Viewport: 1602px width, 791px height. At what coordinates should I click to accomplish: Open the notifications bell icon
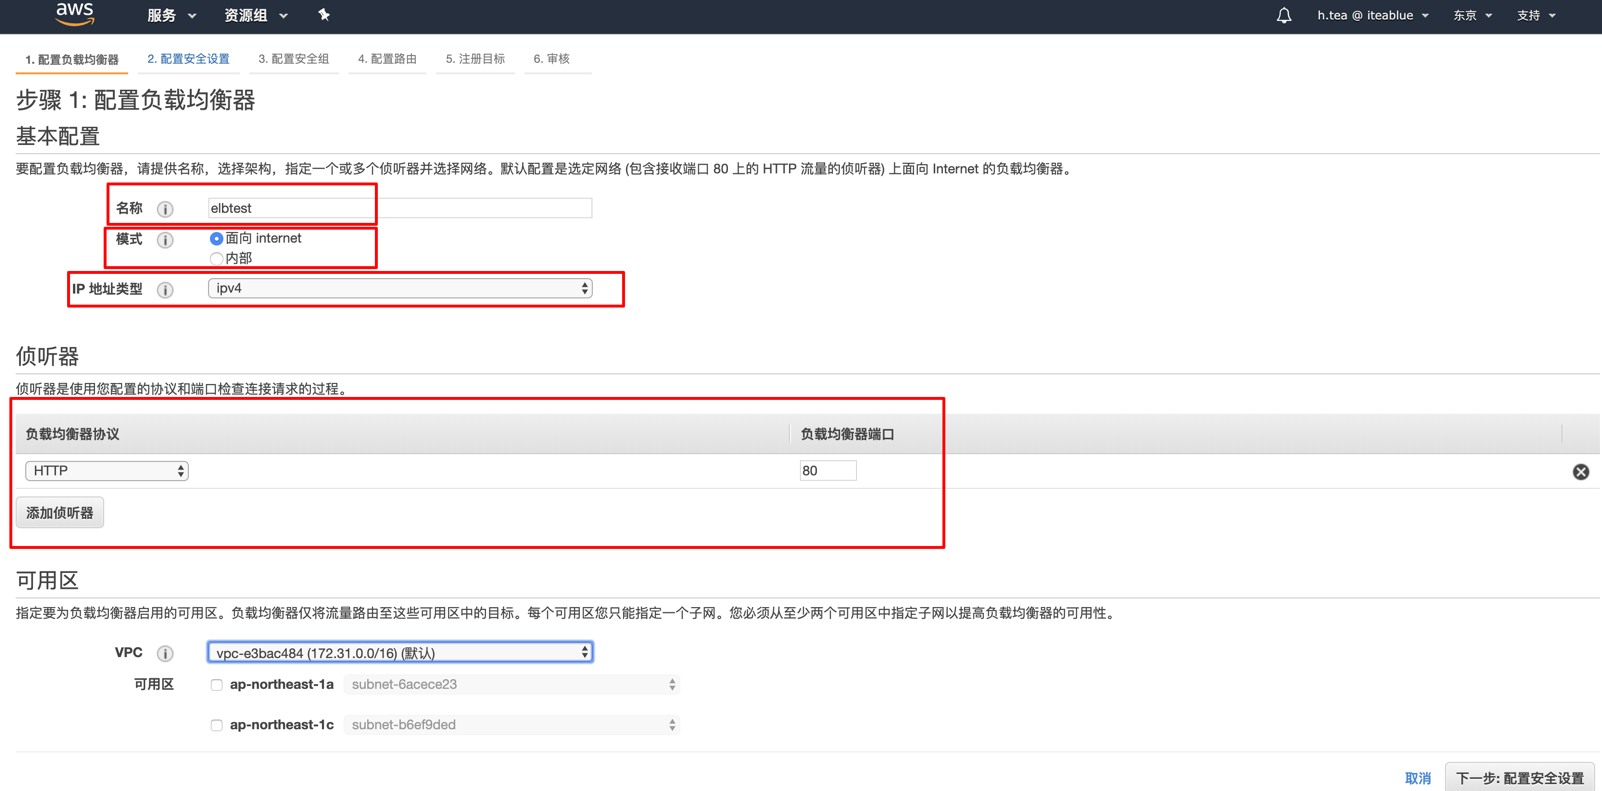pyautogui.click(x=1284, y=16)
